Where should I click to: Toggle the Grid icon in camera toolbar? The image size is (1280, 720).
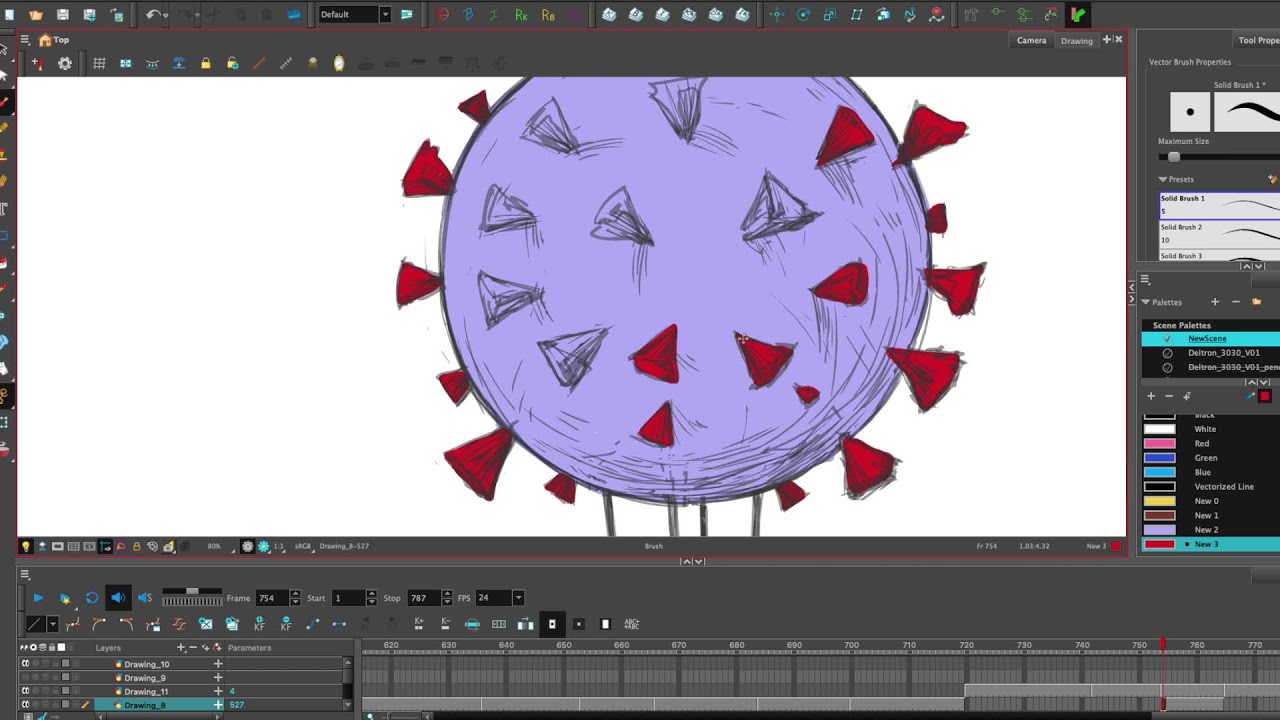(99, 63)
